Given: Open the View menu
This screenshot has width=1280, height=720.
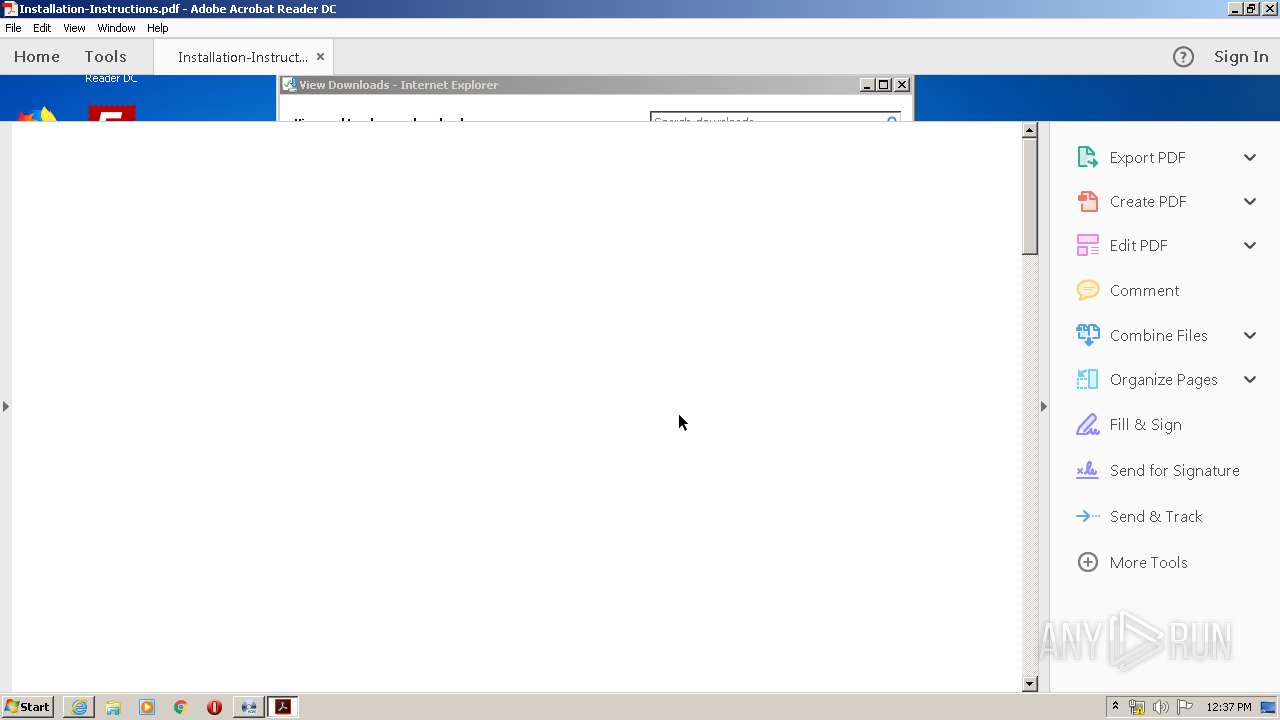Looking at the screenshot, I should pos(74,28).
